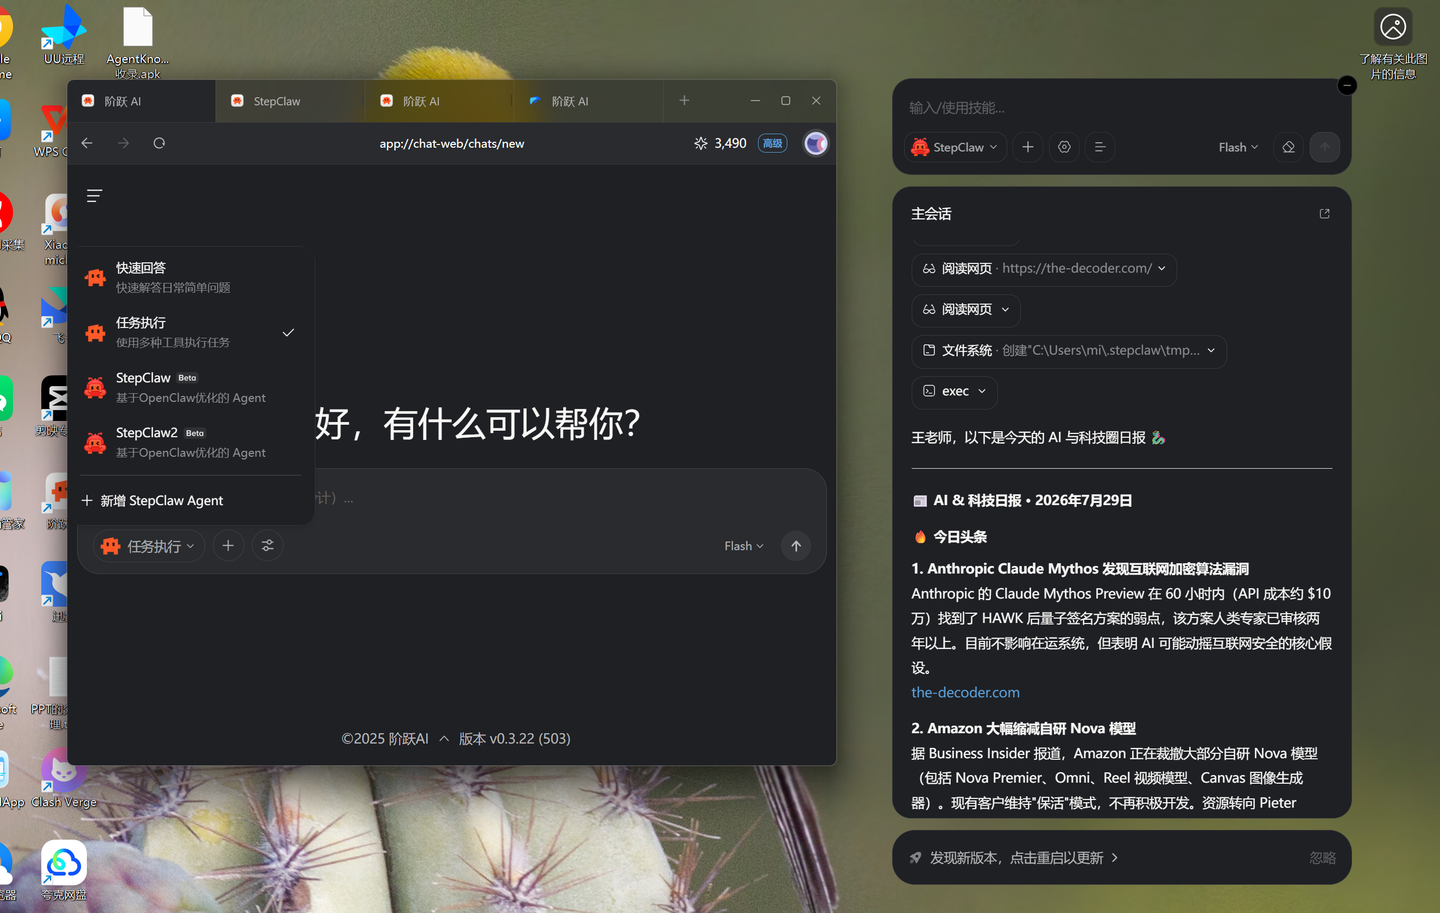Expand the exec step
Viewport: 1440px width, 913px height.
[955, 391]
